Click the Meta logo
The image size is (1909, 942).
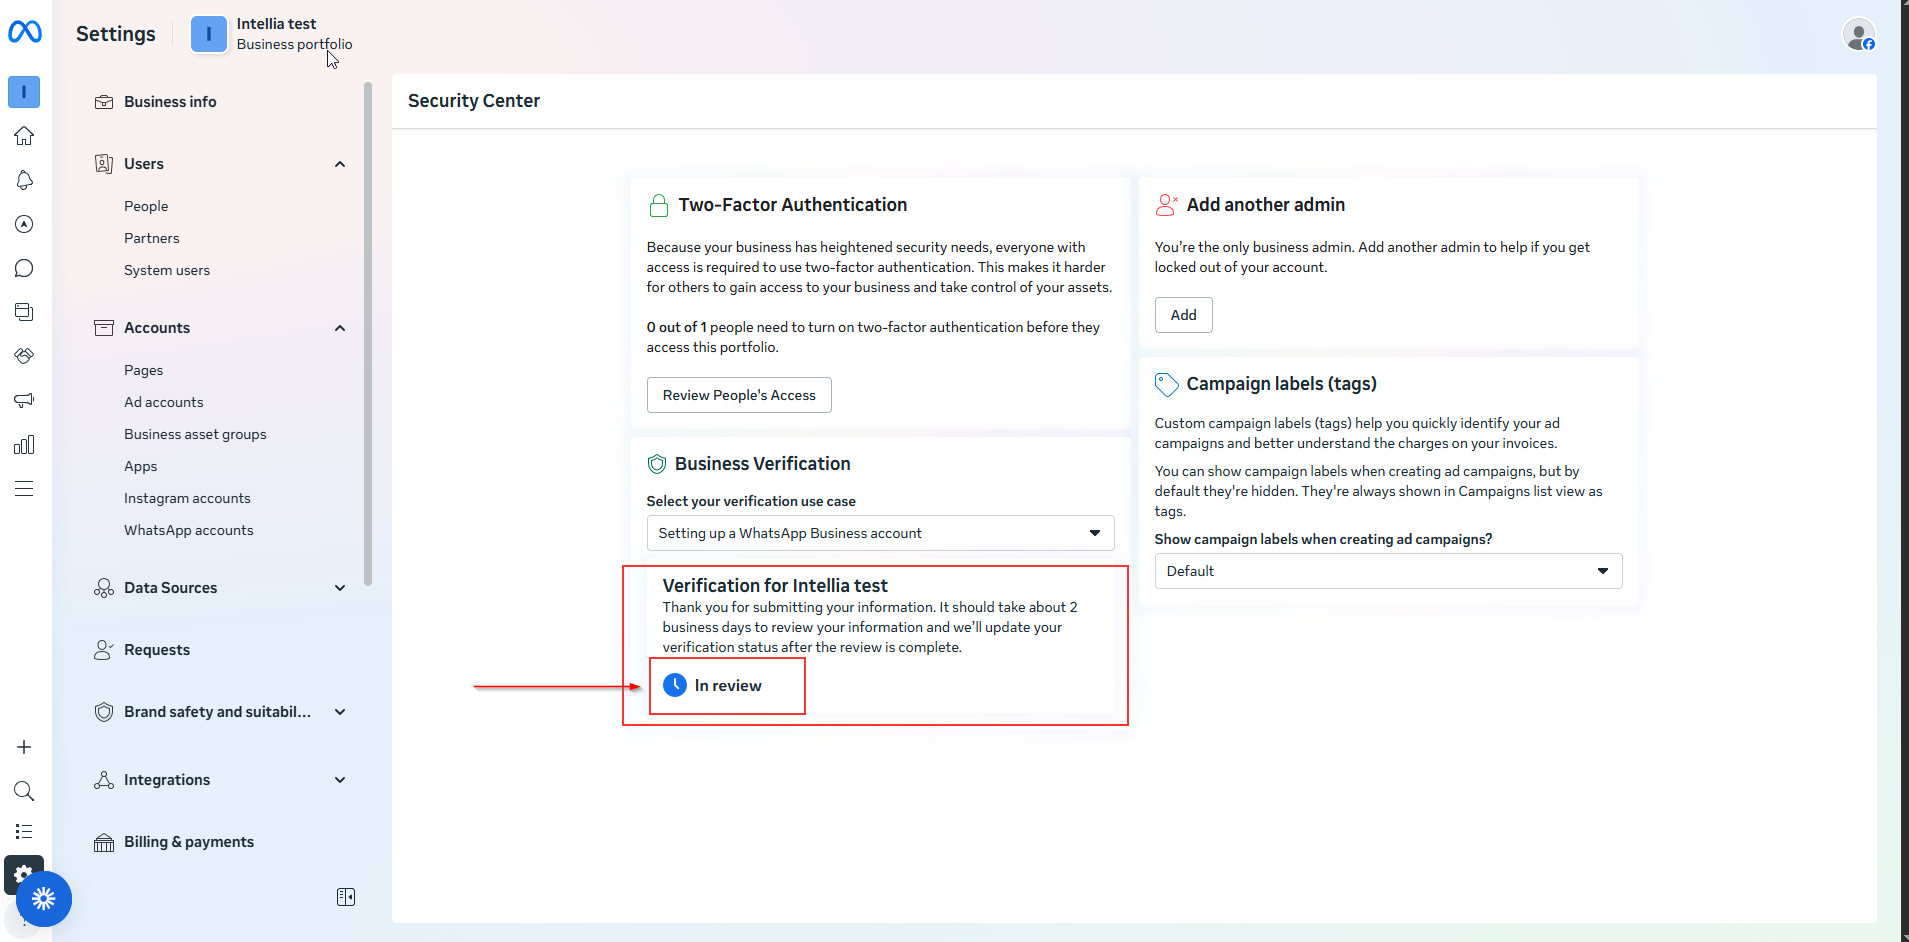(x=25, y=32)
